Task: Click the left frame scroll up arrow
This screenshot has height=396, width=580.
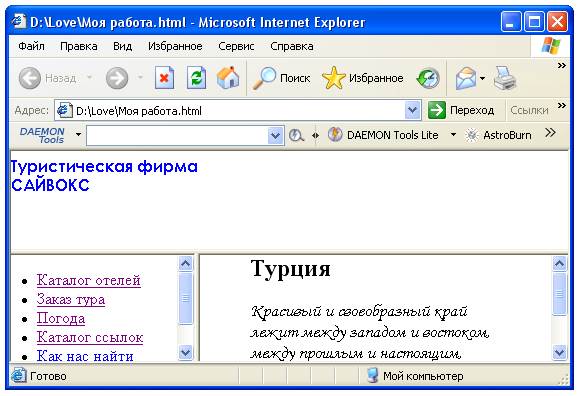Action: pyautogui.click(x=185, y=263)
